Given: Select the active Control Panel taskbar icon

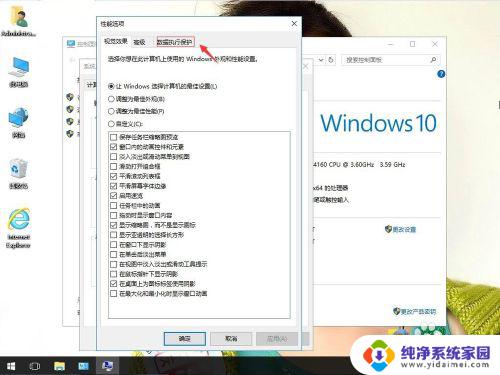Looking at the screenshot, I should [x=107, y=366].
